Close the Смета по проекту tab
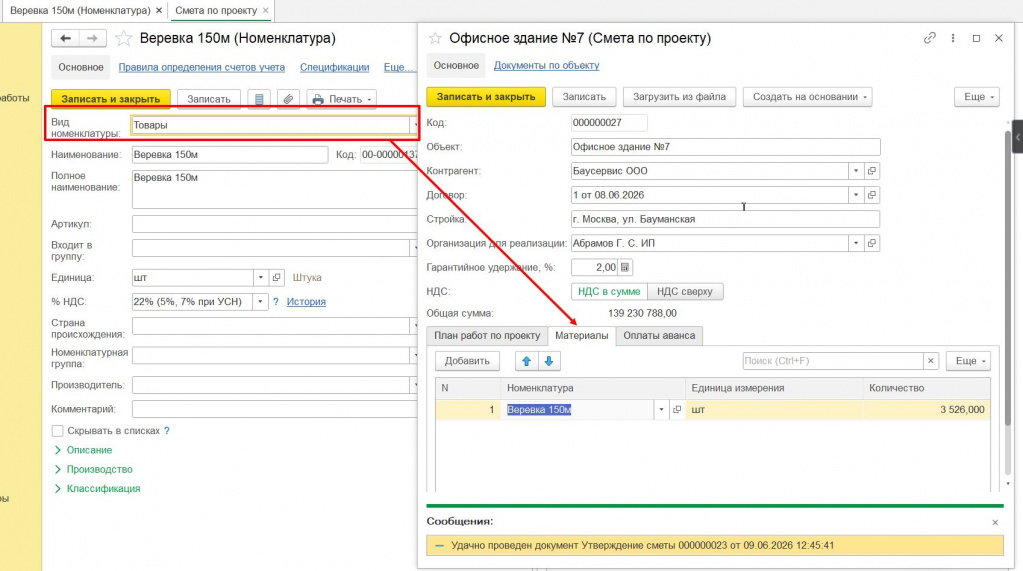Viewport: 1023px width, 571px height. (266, 10)
